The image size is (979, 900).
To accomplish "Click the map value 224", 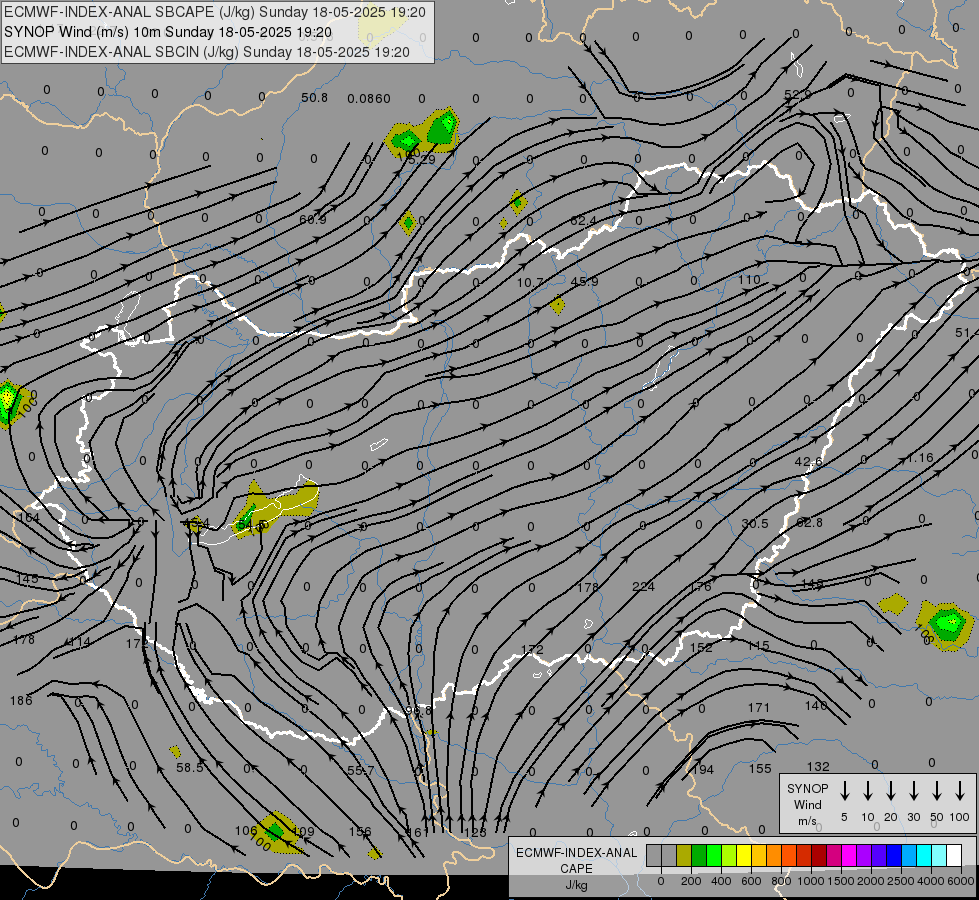I will click(643, 586).
